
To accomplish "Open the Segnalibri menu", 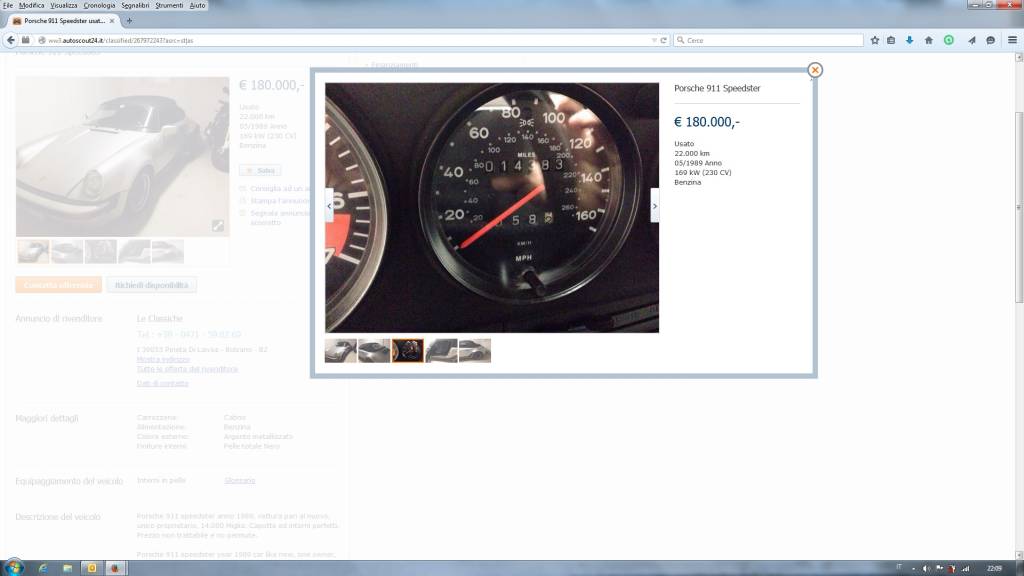I will point(135,5).
